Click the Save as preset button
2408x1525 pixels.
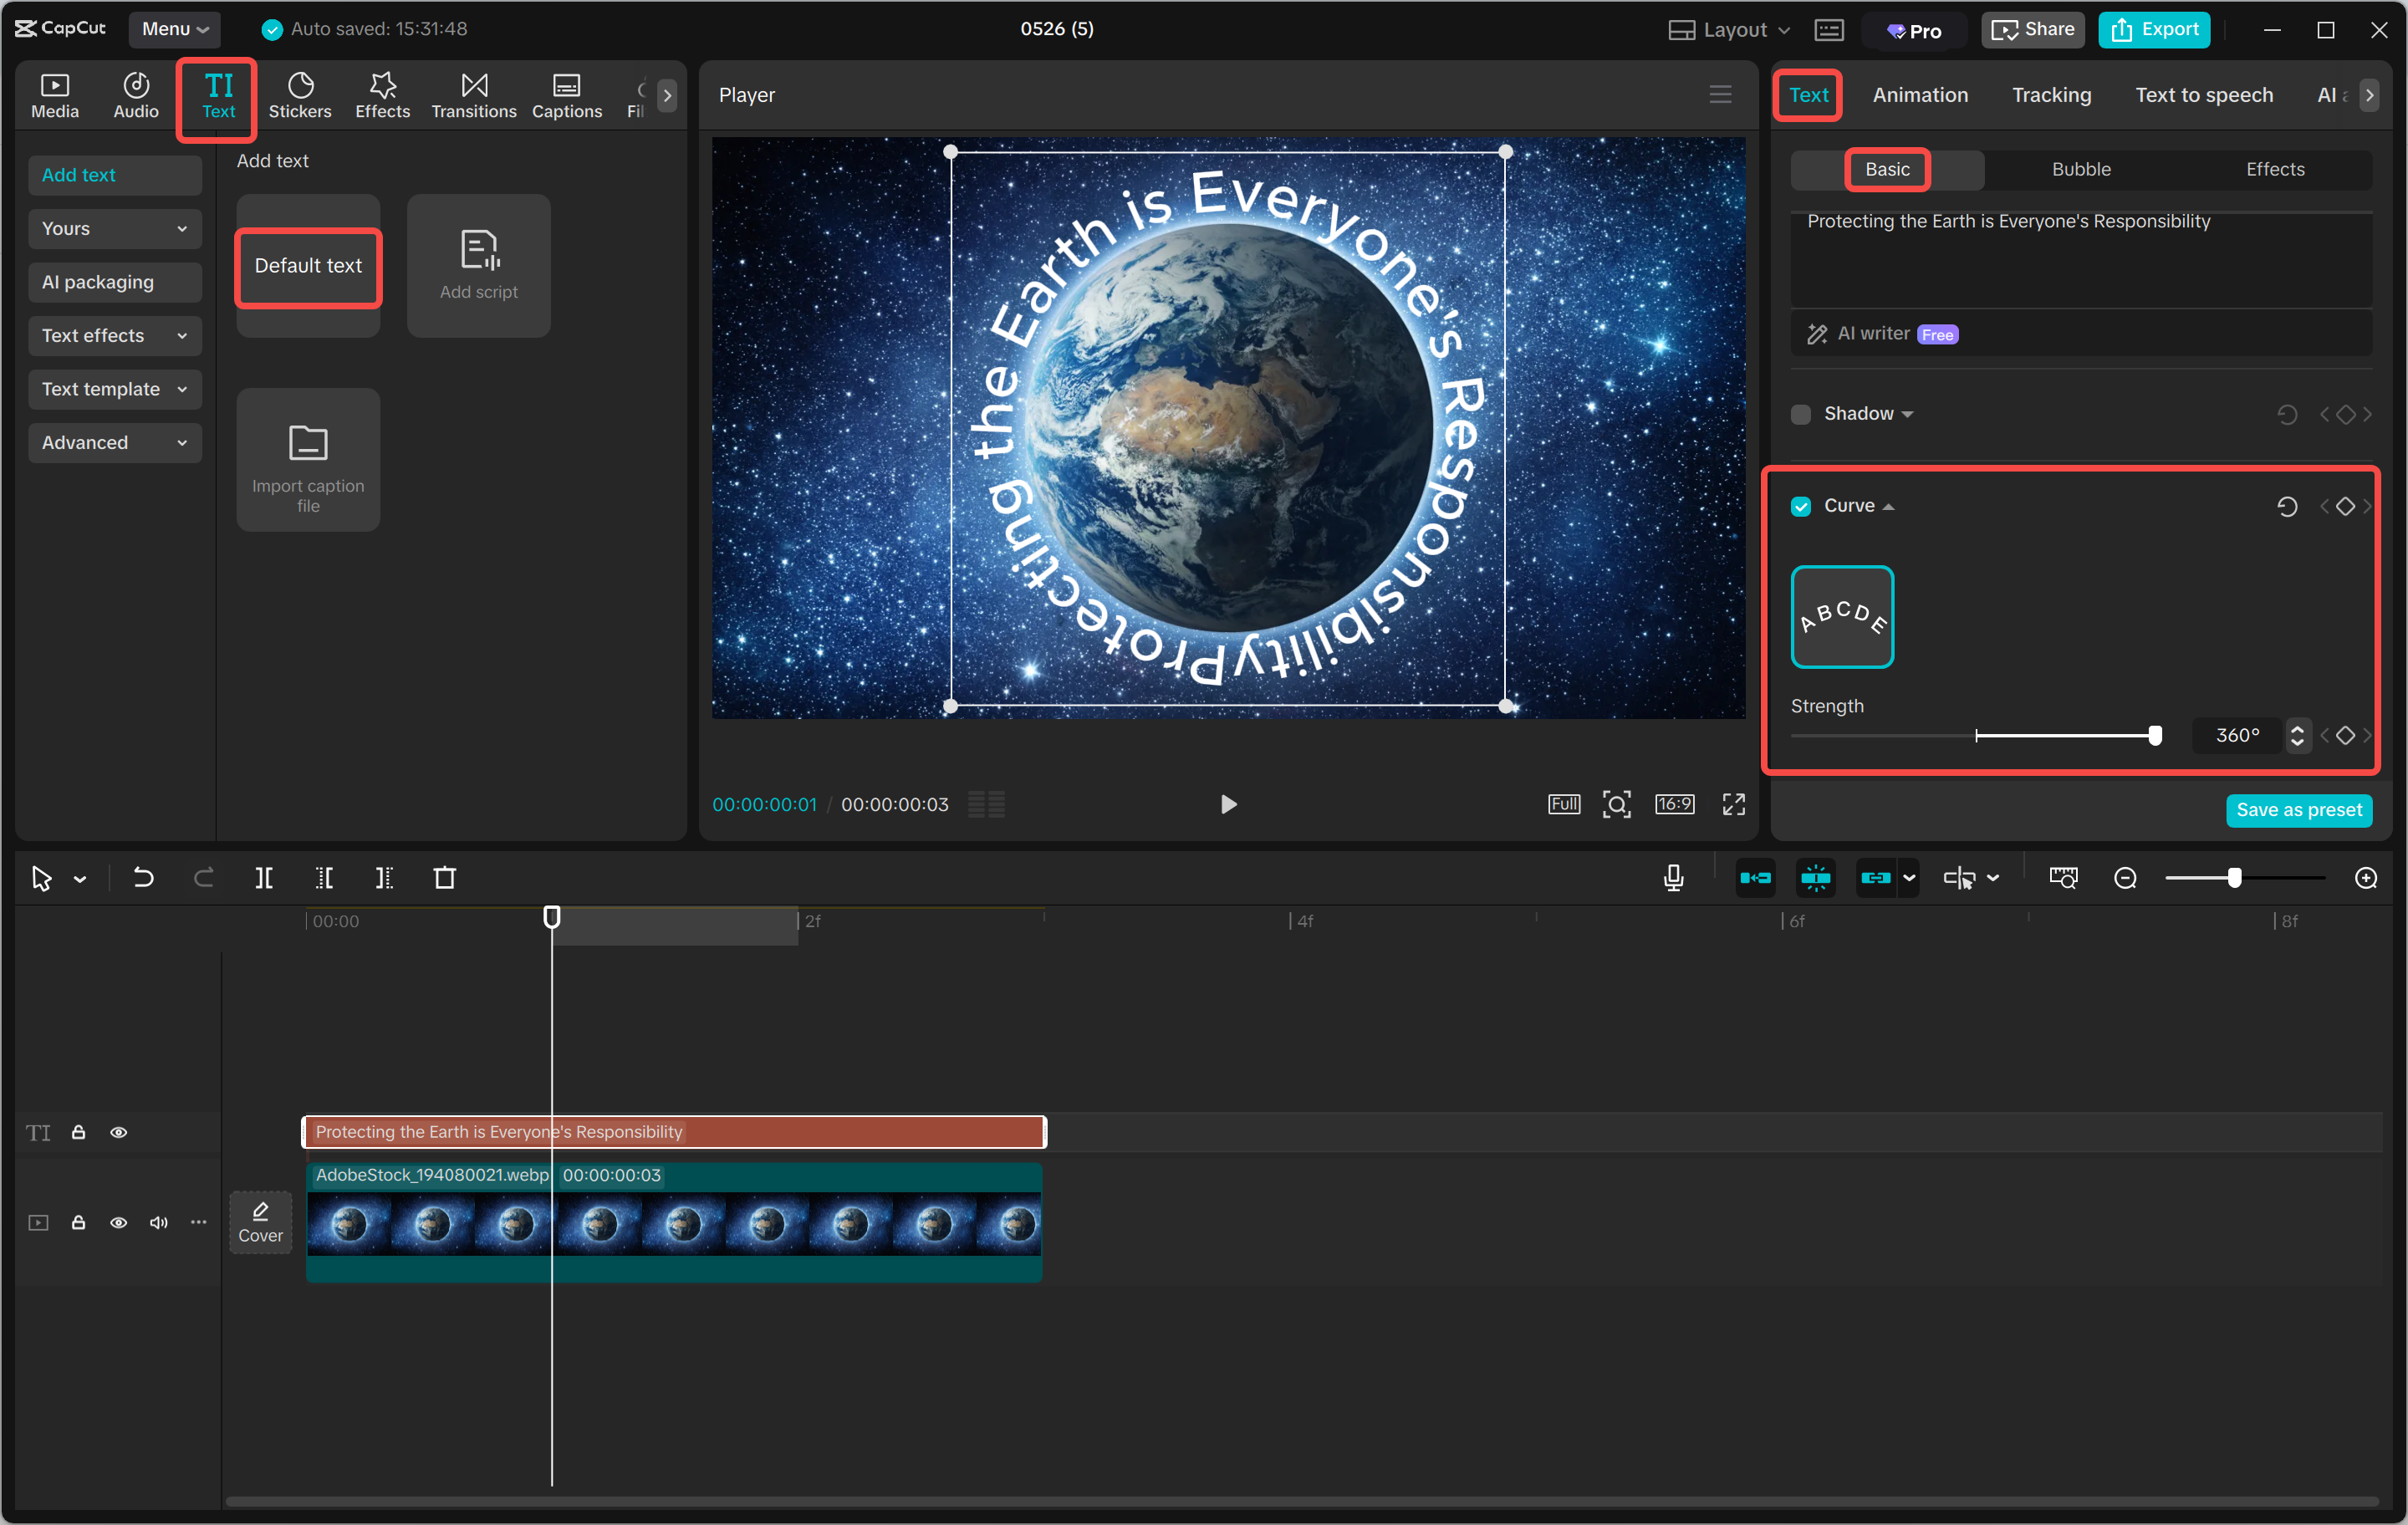(2299, 810)
